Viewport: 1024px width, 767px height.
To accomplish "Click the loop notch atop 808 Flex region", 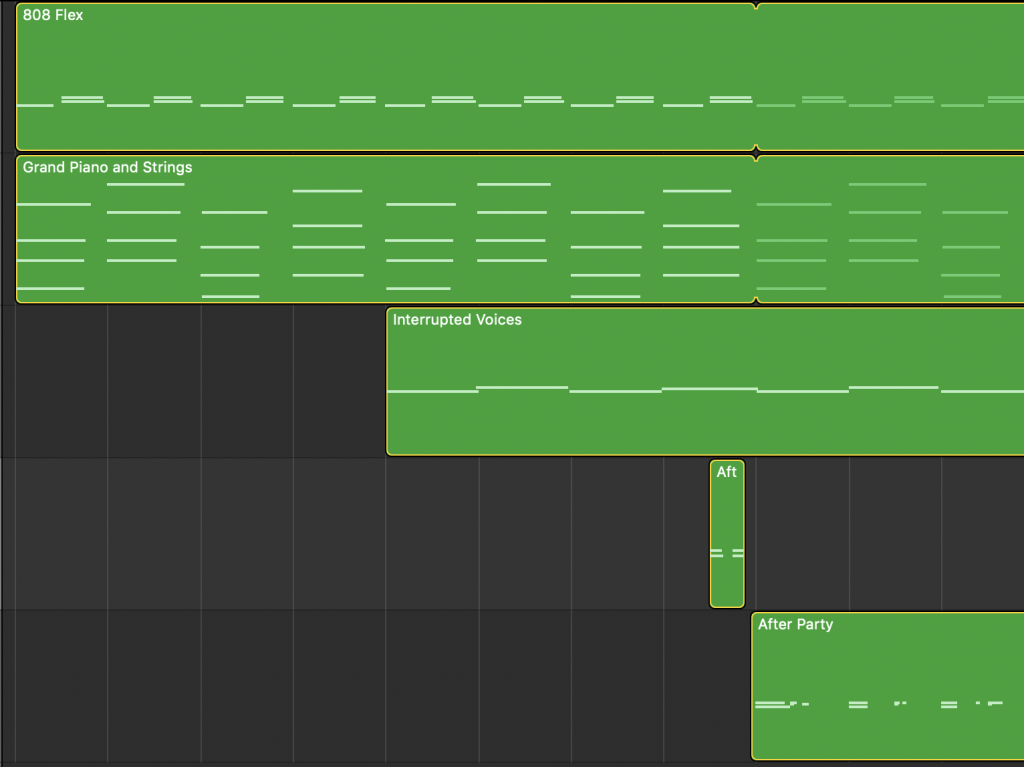I will click(x=756, y=7).
